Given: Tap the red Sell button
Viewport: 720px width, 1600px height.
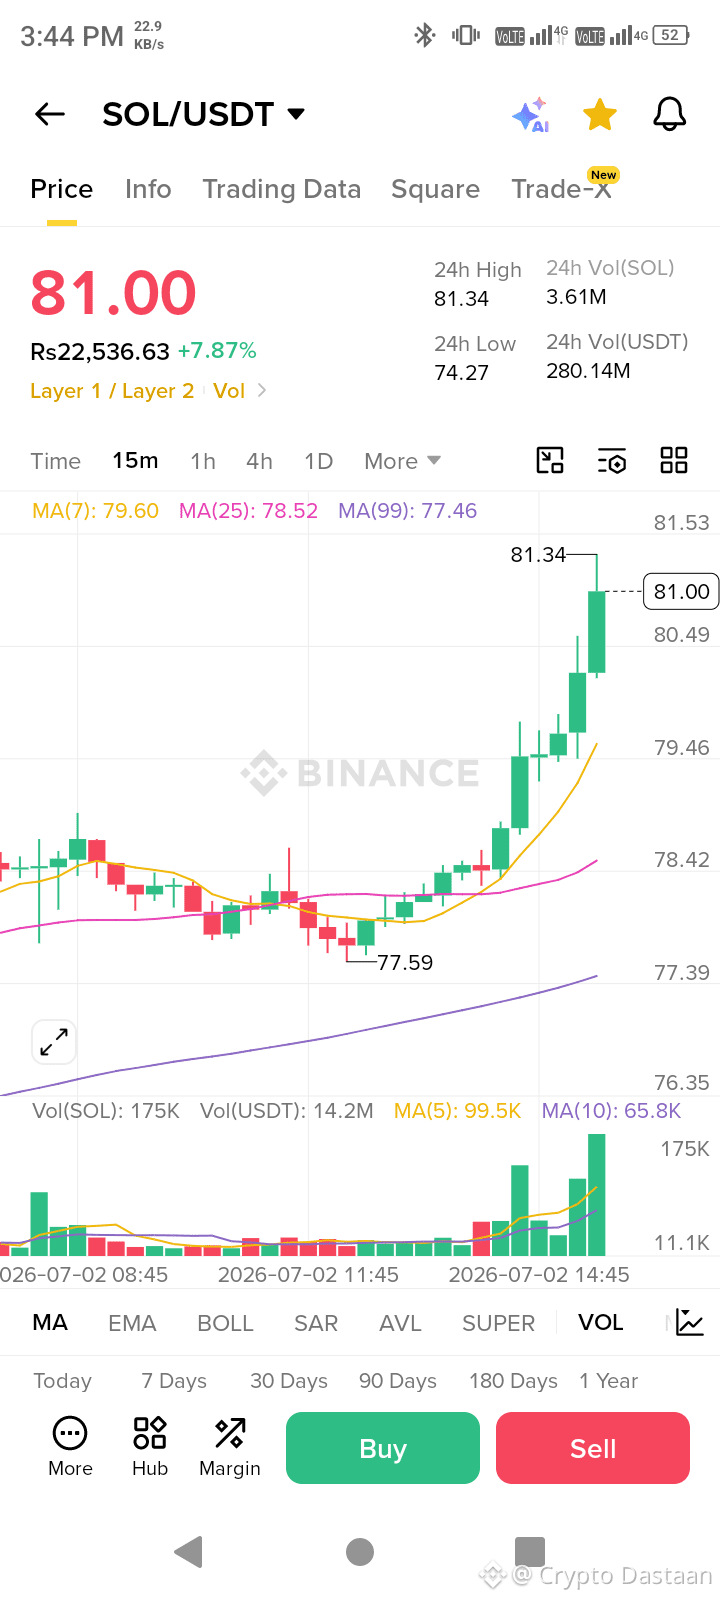Looking at the screenshot, I should pyautogui.click(x=593, y=1448).
